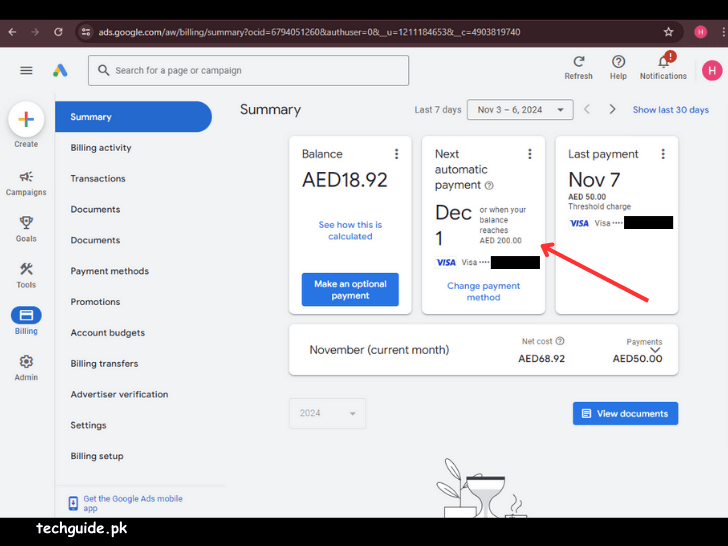Click Show last 30 days link
The width and height of the screenshot is (728, 546).
click(670, 110)
